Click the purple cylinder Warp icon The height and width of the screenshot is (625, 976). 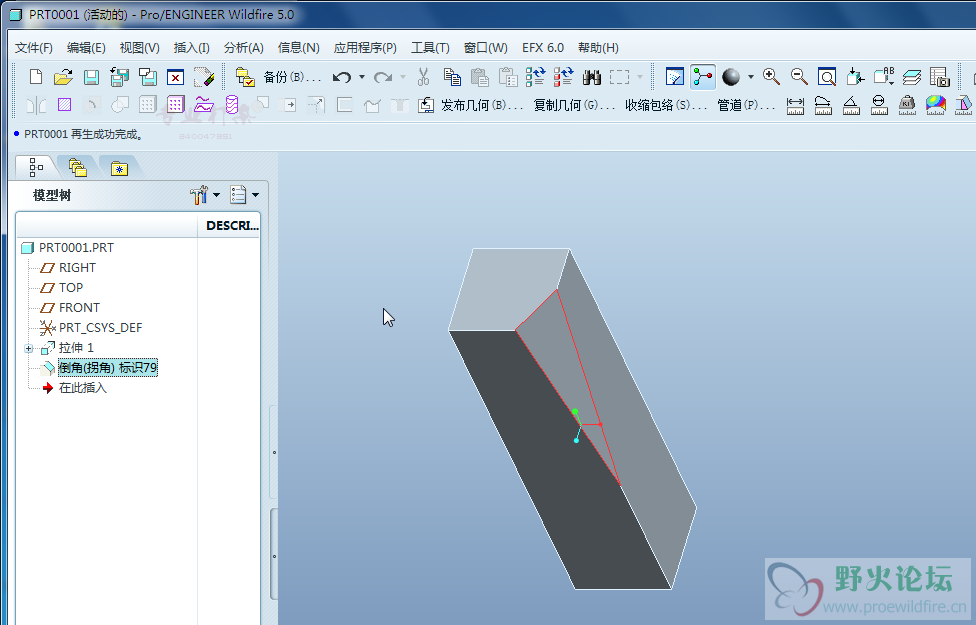tap(232, 105)
